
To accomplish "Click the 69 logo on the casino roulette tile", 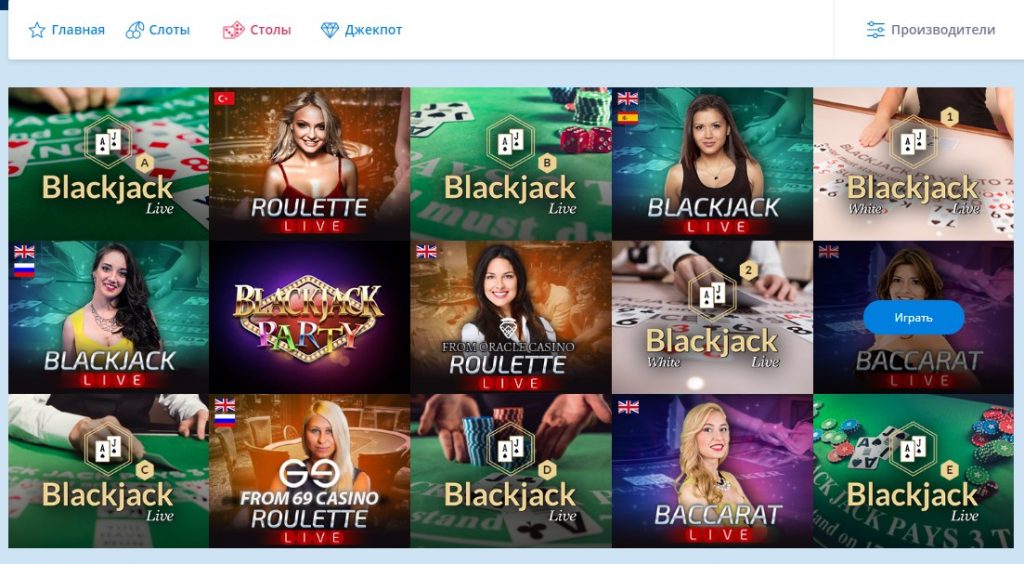I will 310,473.
